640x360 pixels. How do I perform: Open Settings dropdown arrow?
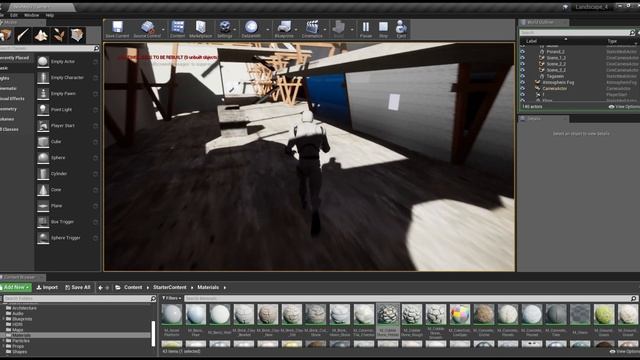(234, 29)
